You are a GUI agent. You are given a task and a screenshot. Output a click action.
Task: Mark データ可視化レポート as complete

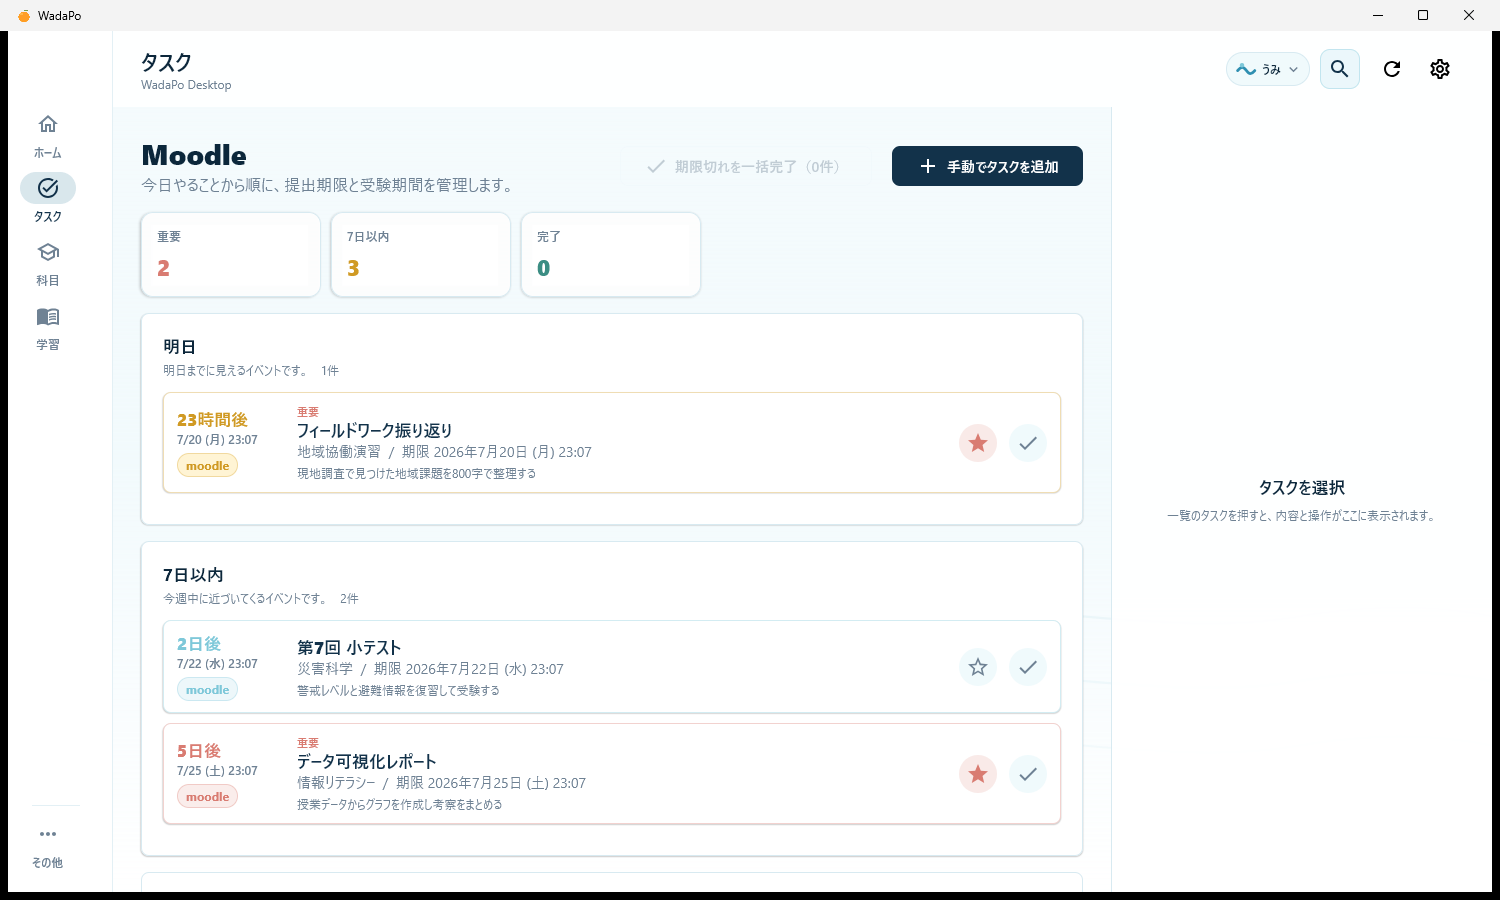(x=1028, y=774)
